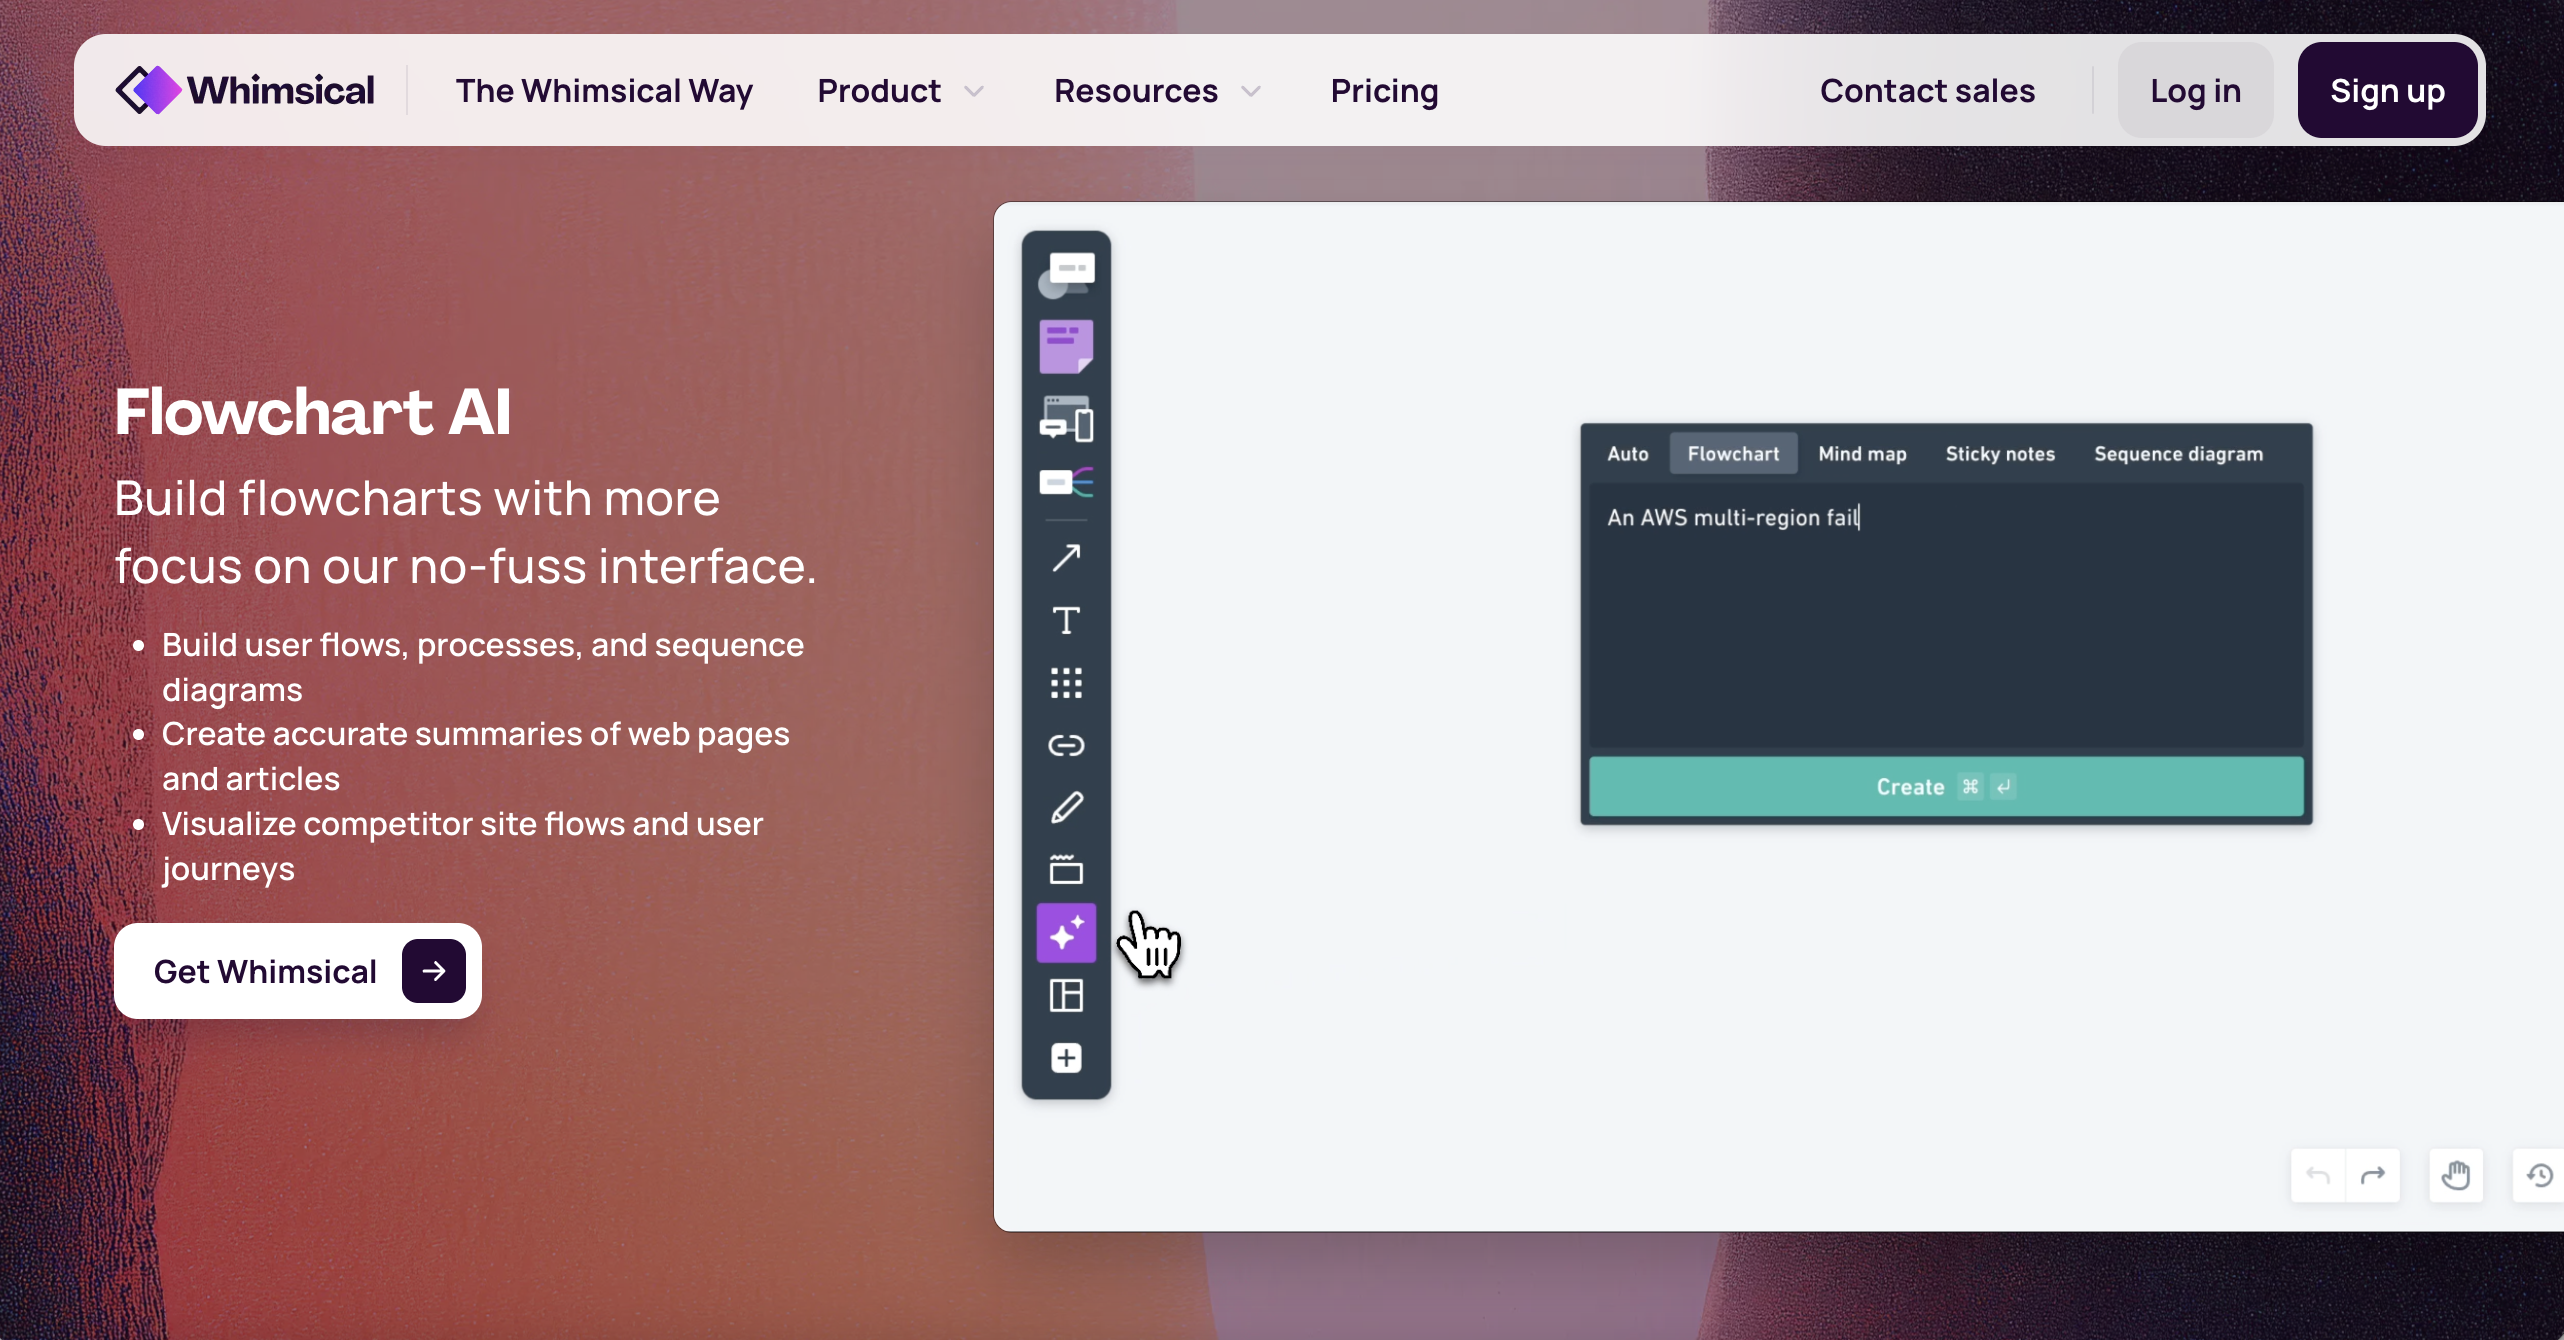Open version history clock icon
Image resolution: width=2564 pixels, height=1340 pixels.
tap(2540, 1175)
